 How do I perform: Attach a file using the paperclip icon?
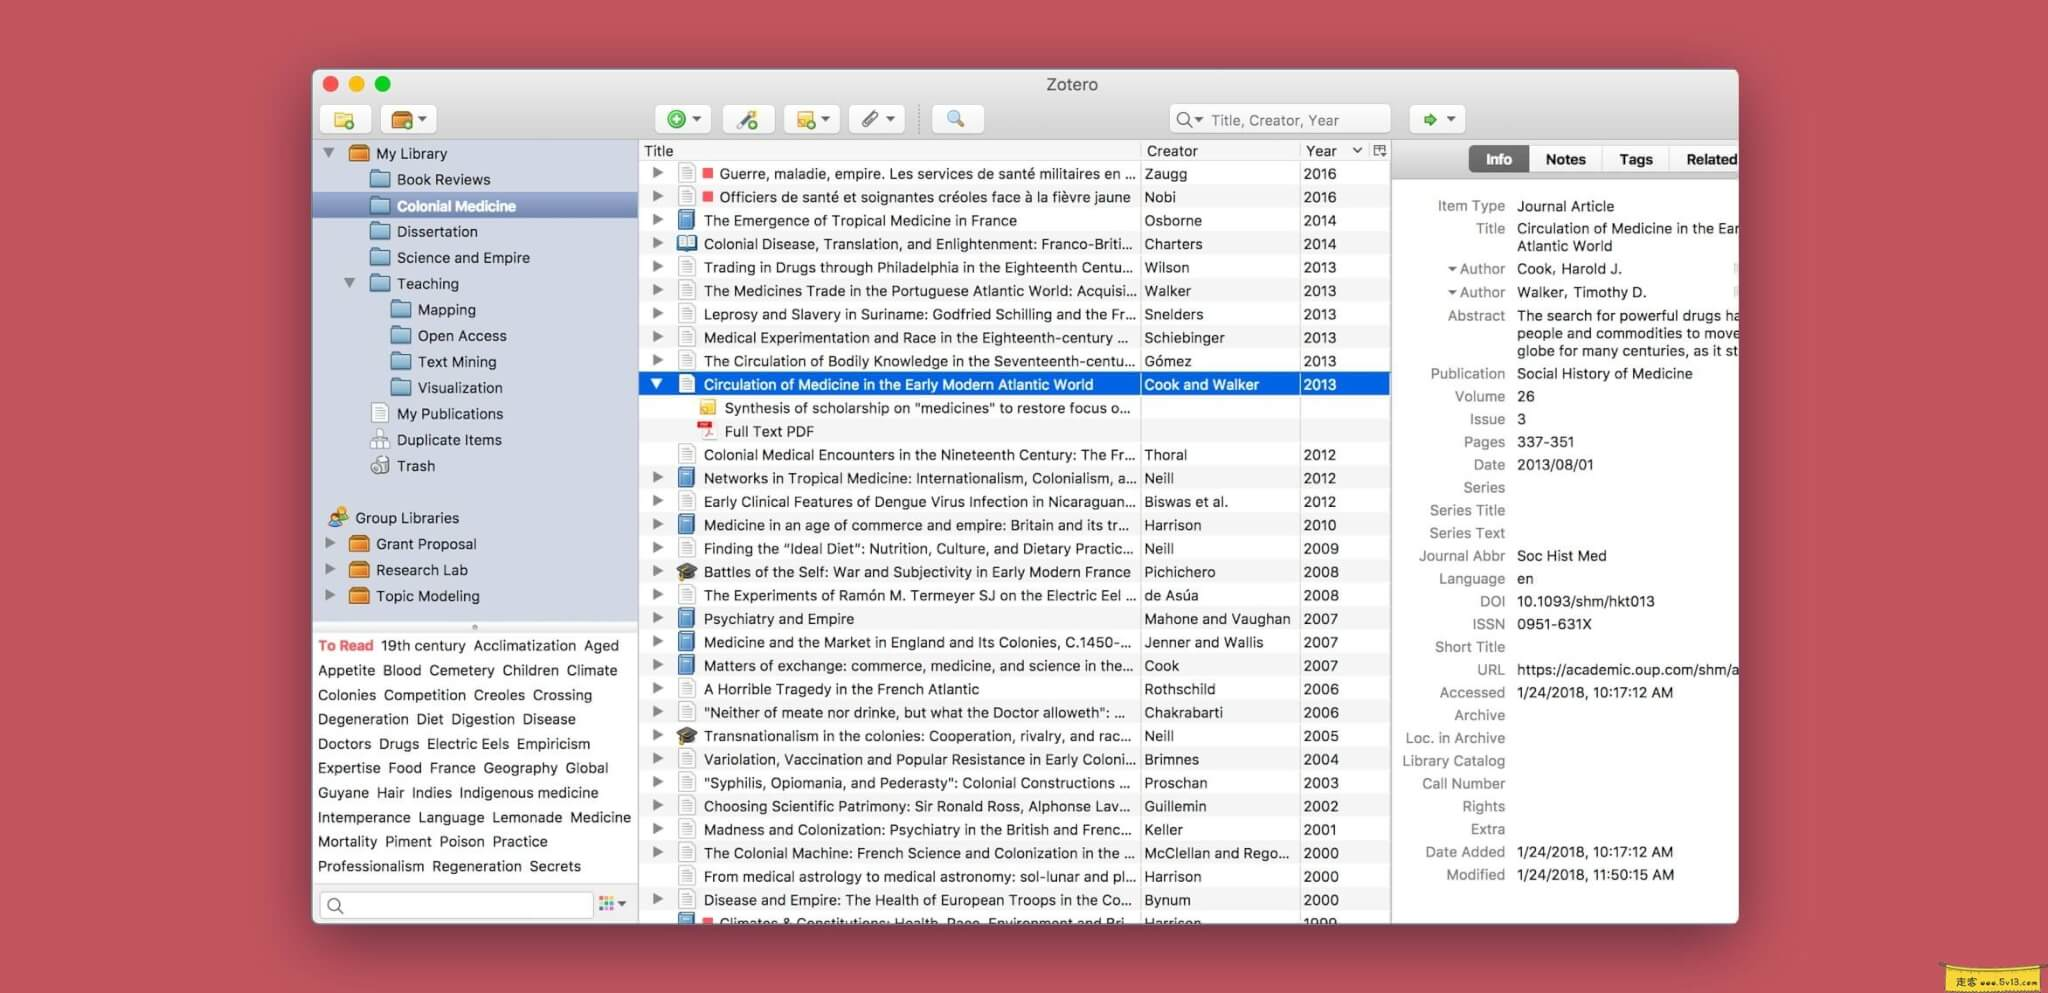pyautogui.click(x=871, y=118)
